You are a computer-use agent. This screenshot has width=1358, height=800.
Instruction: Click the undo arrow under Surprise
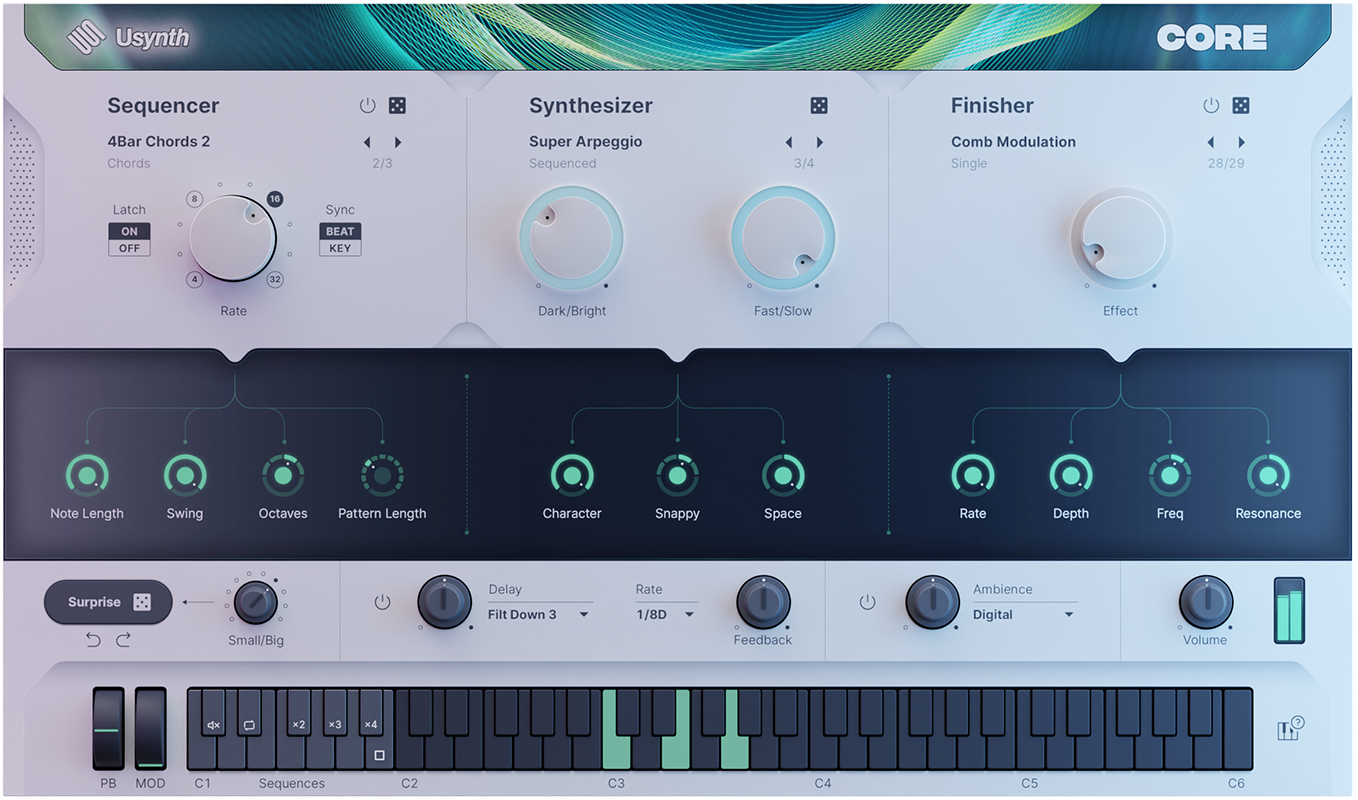tap(94, 639)
